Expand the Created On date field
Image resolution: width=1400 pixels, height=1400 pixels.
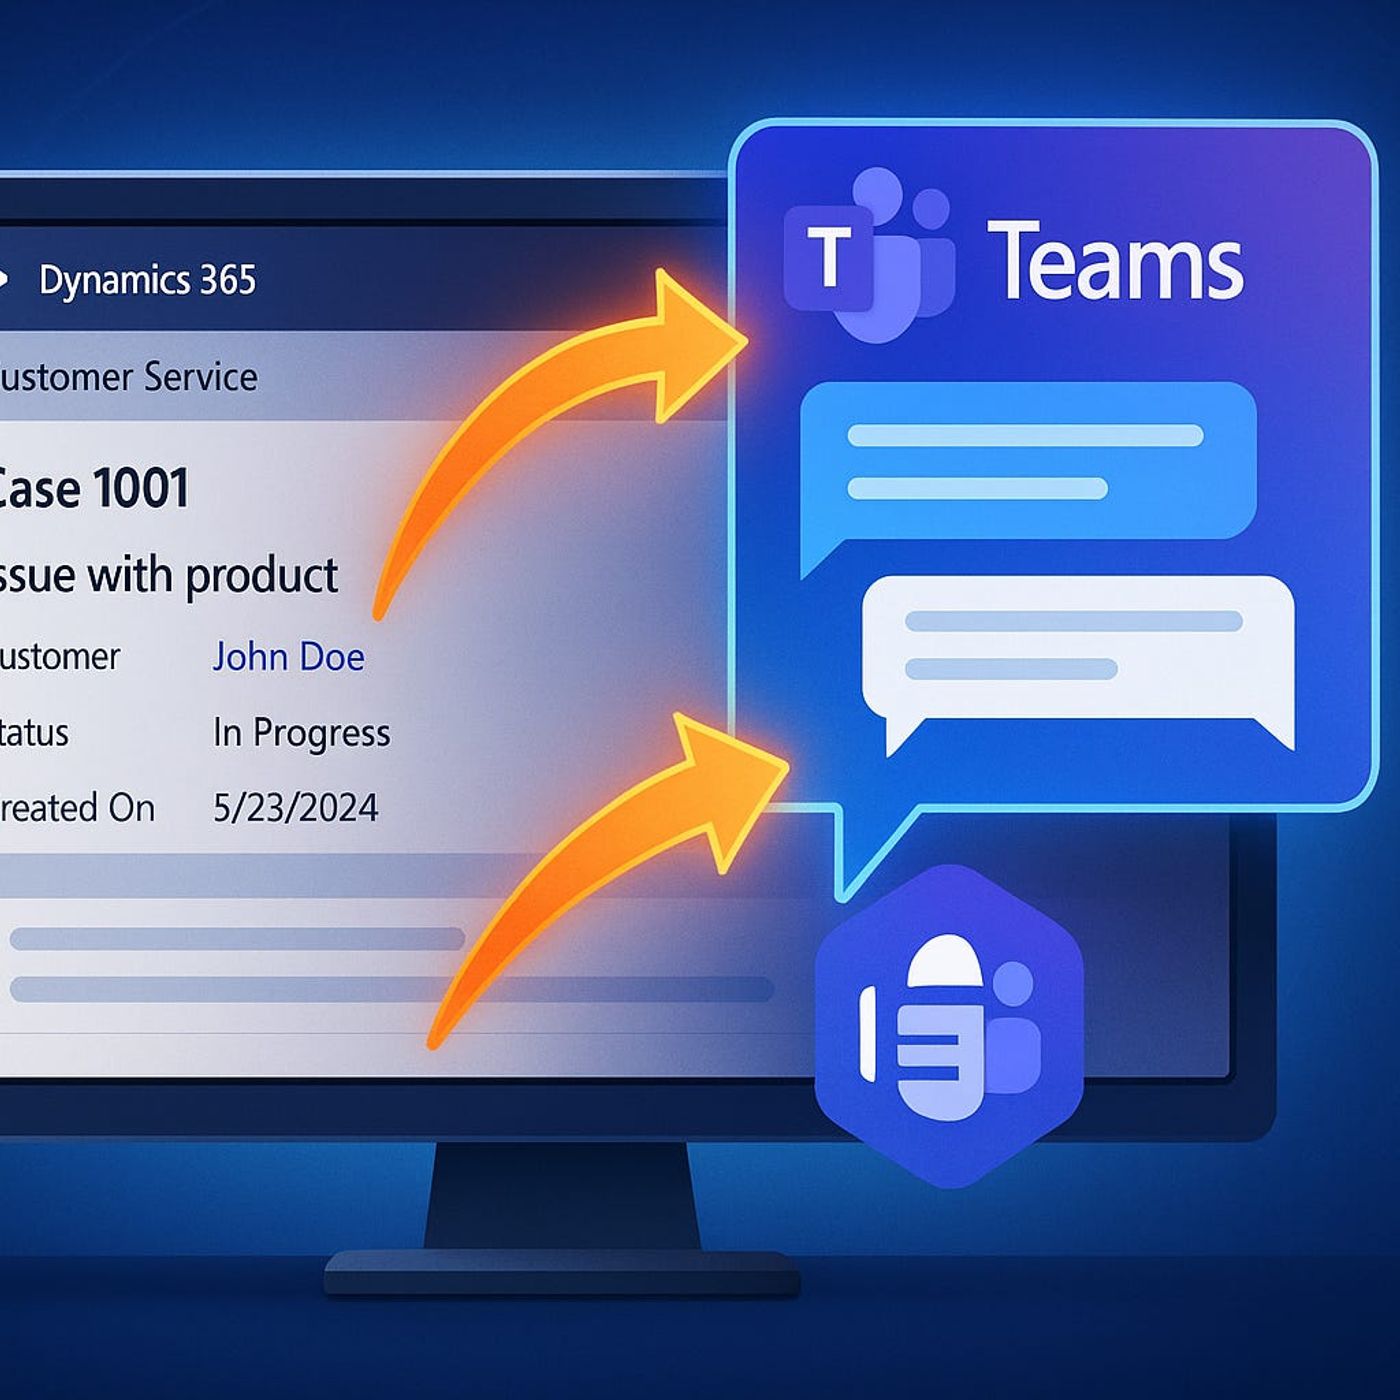tap(75, 807)
